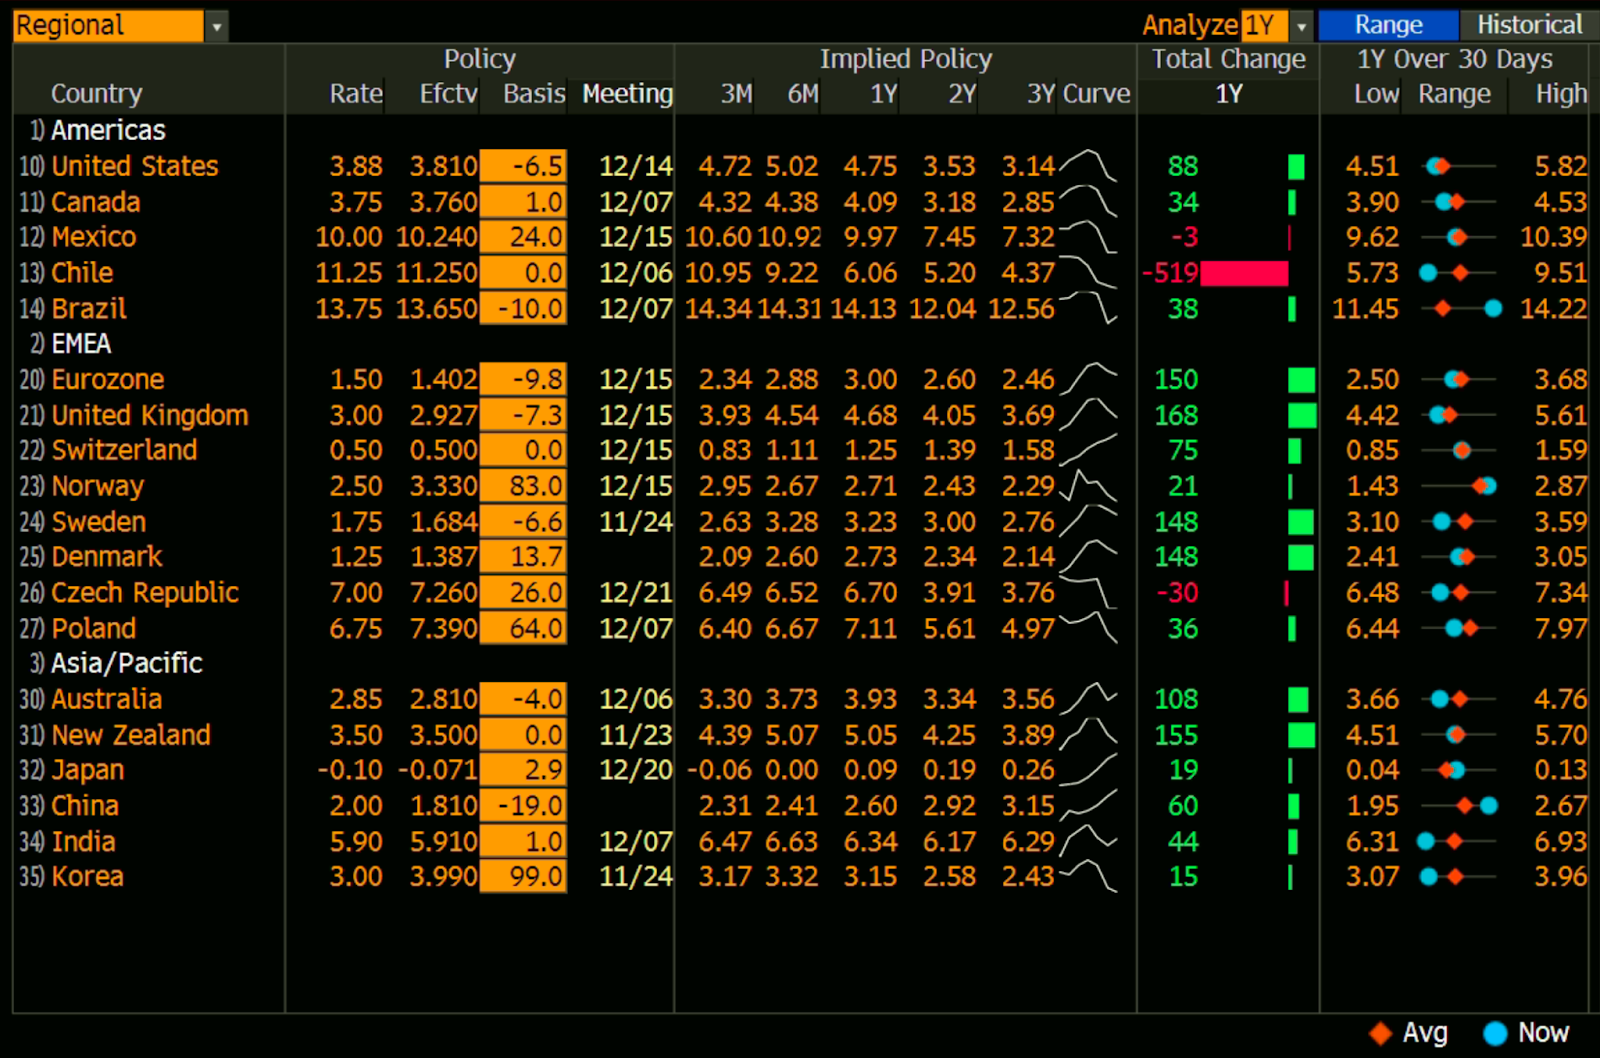Image resolution: width=1600 pixels, height=1058 pixels.
Task: Select the Norway basis cell 83.0
Action: coord(523,486)
